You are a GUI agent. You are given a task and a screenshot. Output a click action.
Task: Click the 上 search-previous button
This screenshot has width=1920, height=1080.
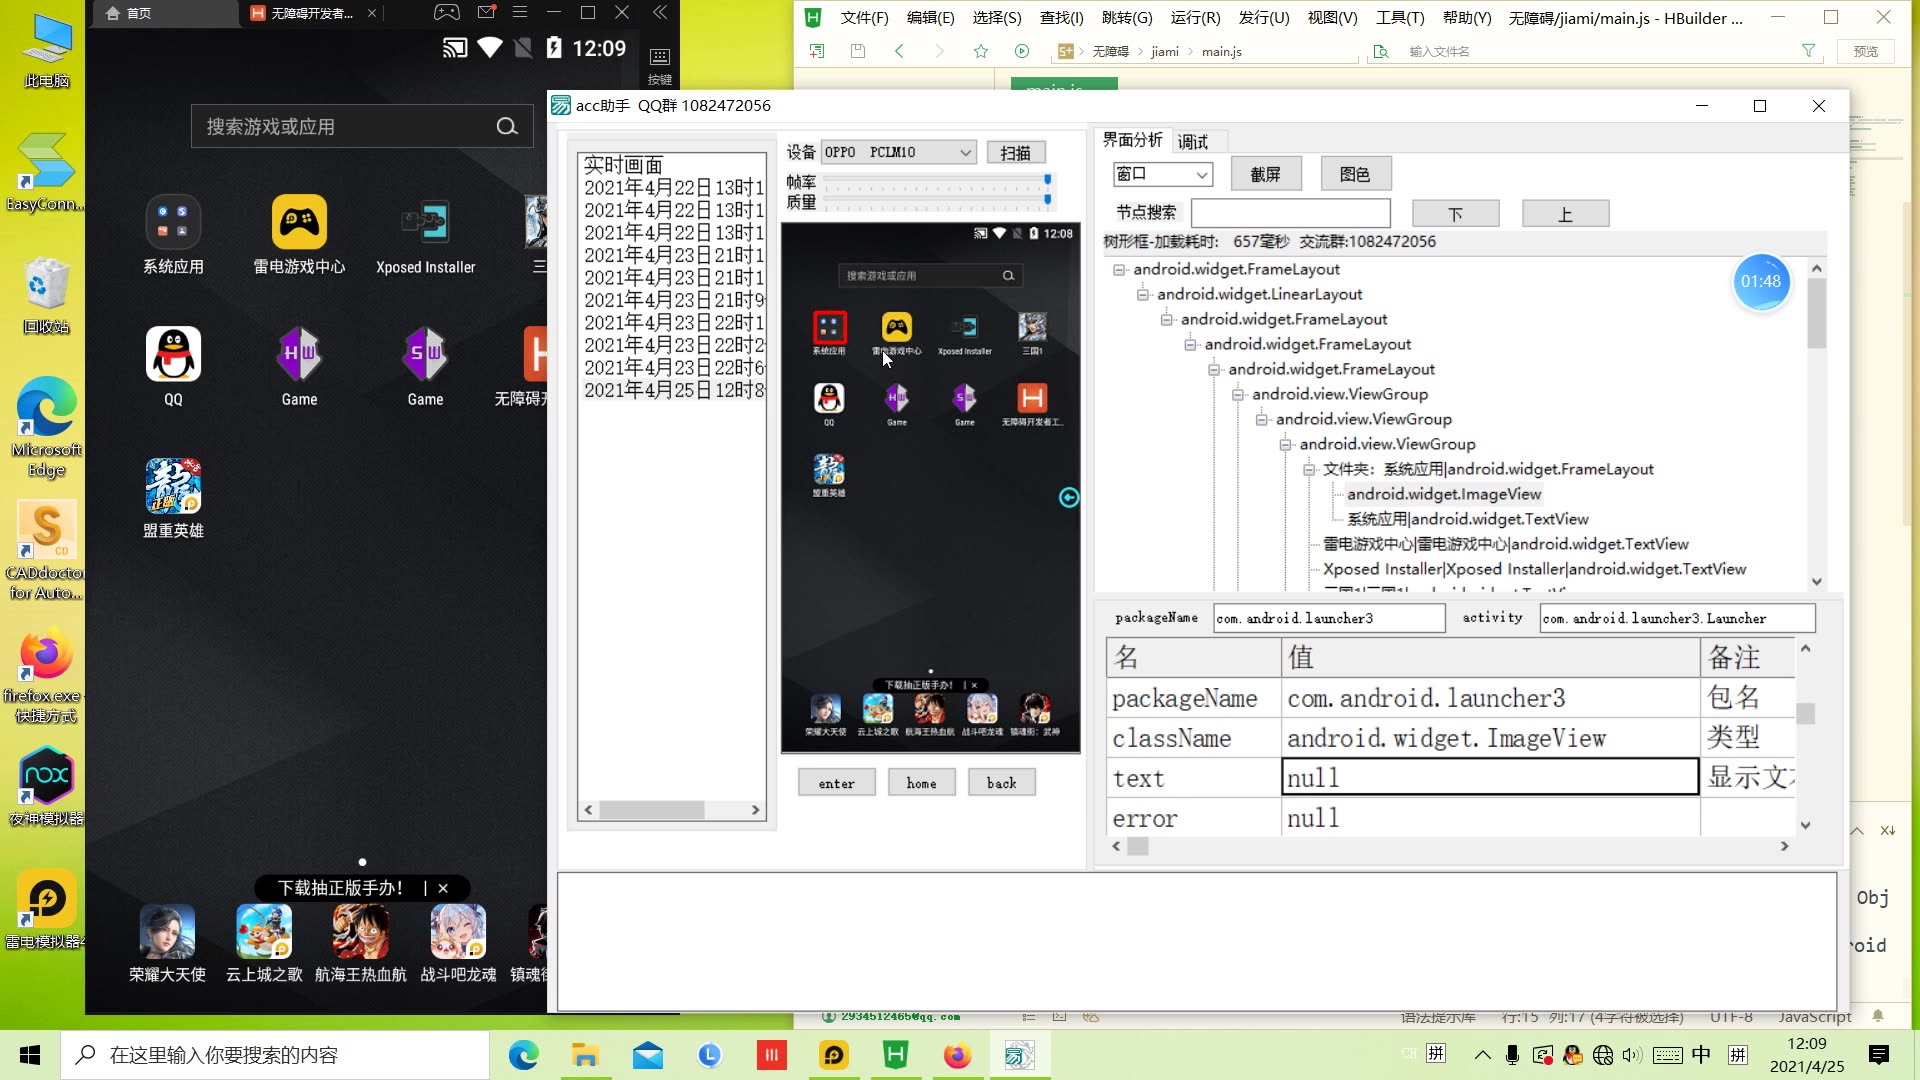(x=1566, y=214)
